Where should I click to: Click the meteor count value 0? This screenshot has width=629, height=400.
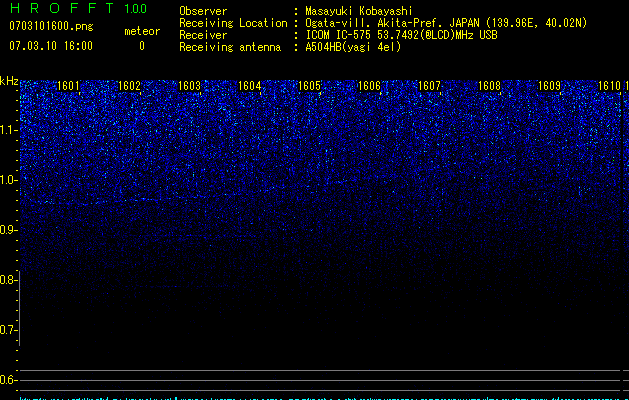(x=142, y=46)
